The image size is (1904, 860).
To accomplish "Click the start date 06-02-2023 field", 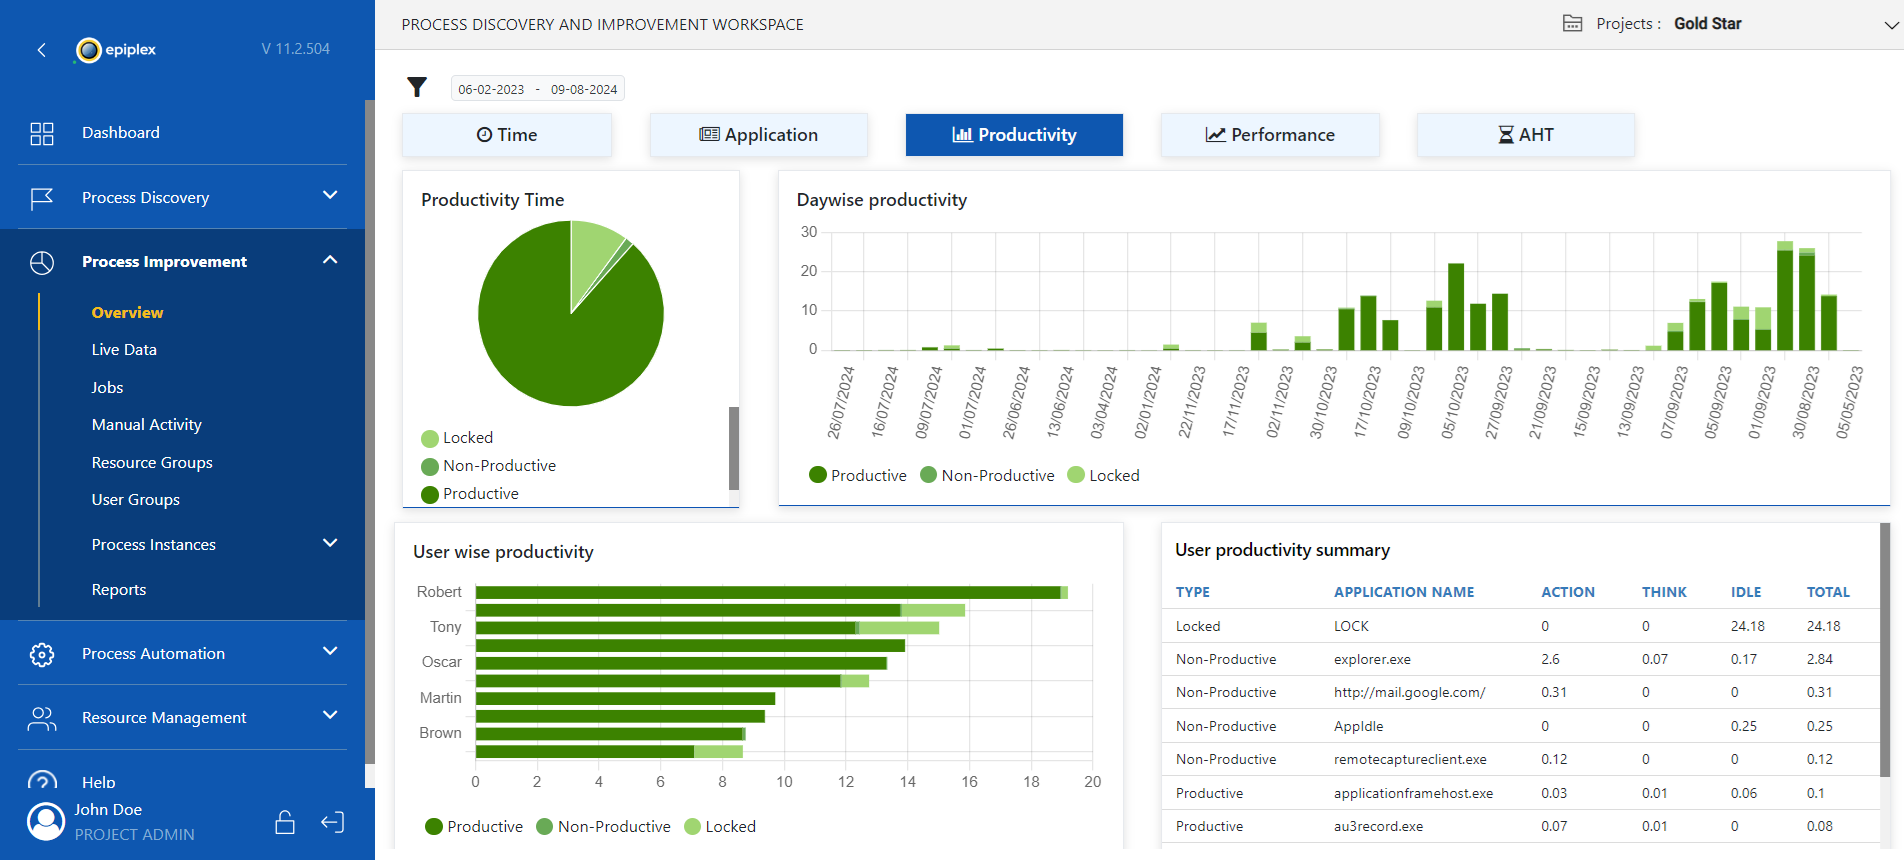I will click(x=491, y=89).
